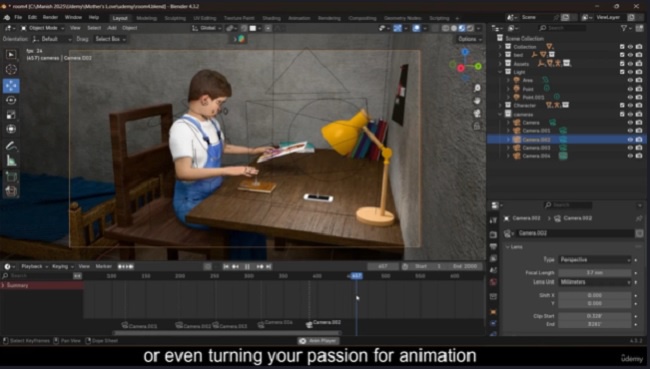
Task: Open the viewport Options button
Action: [470, 39]
